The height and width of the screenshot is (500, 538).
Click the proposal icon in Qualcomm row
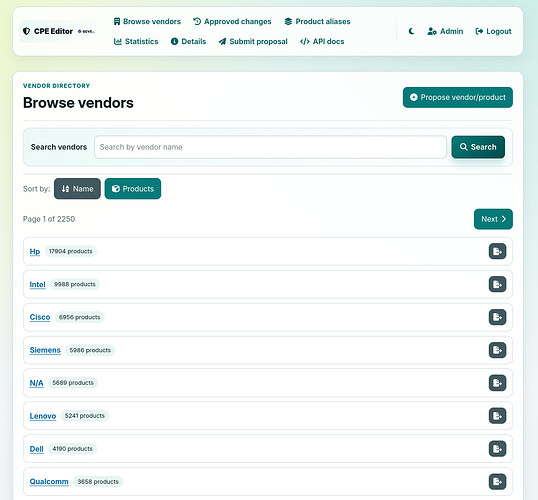(497, 481)
